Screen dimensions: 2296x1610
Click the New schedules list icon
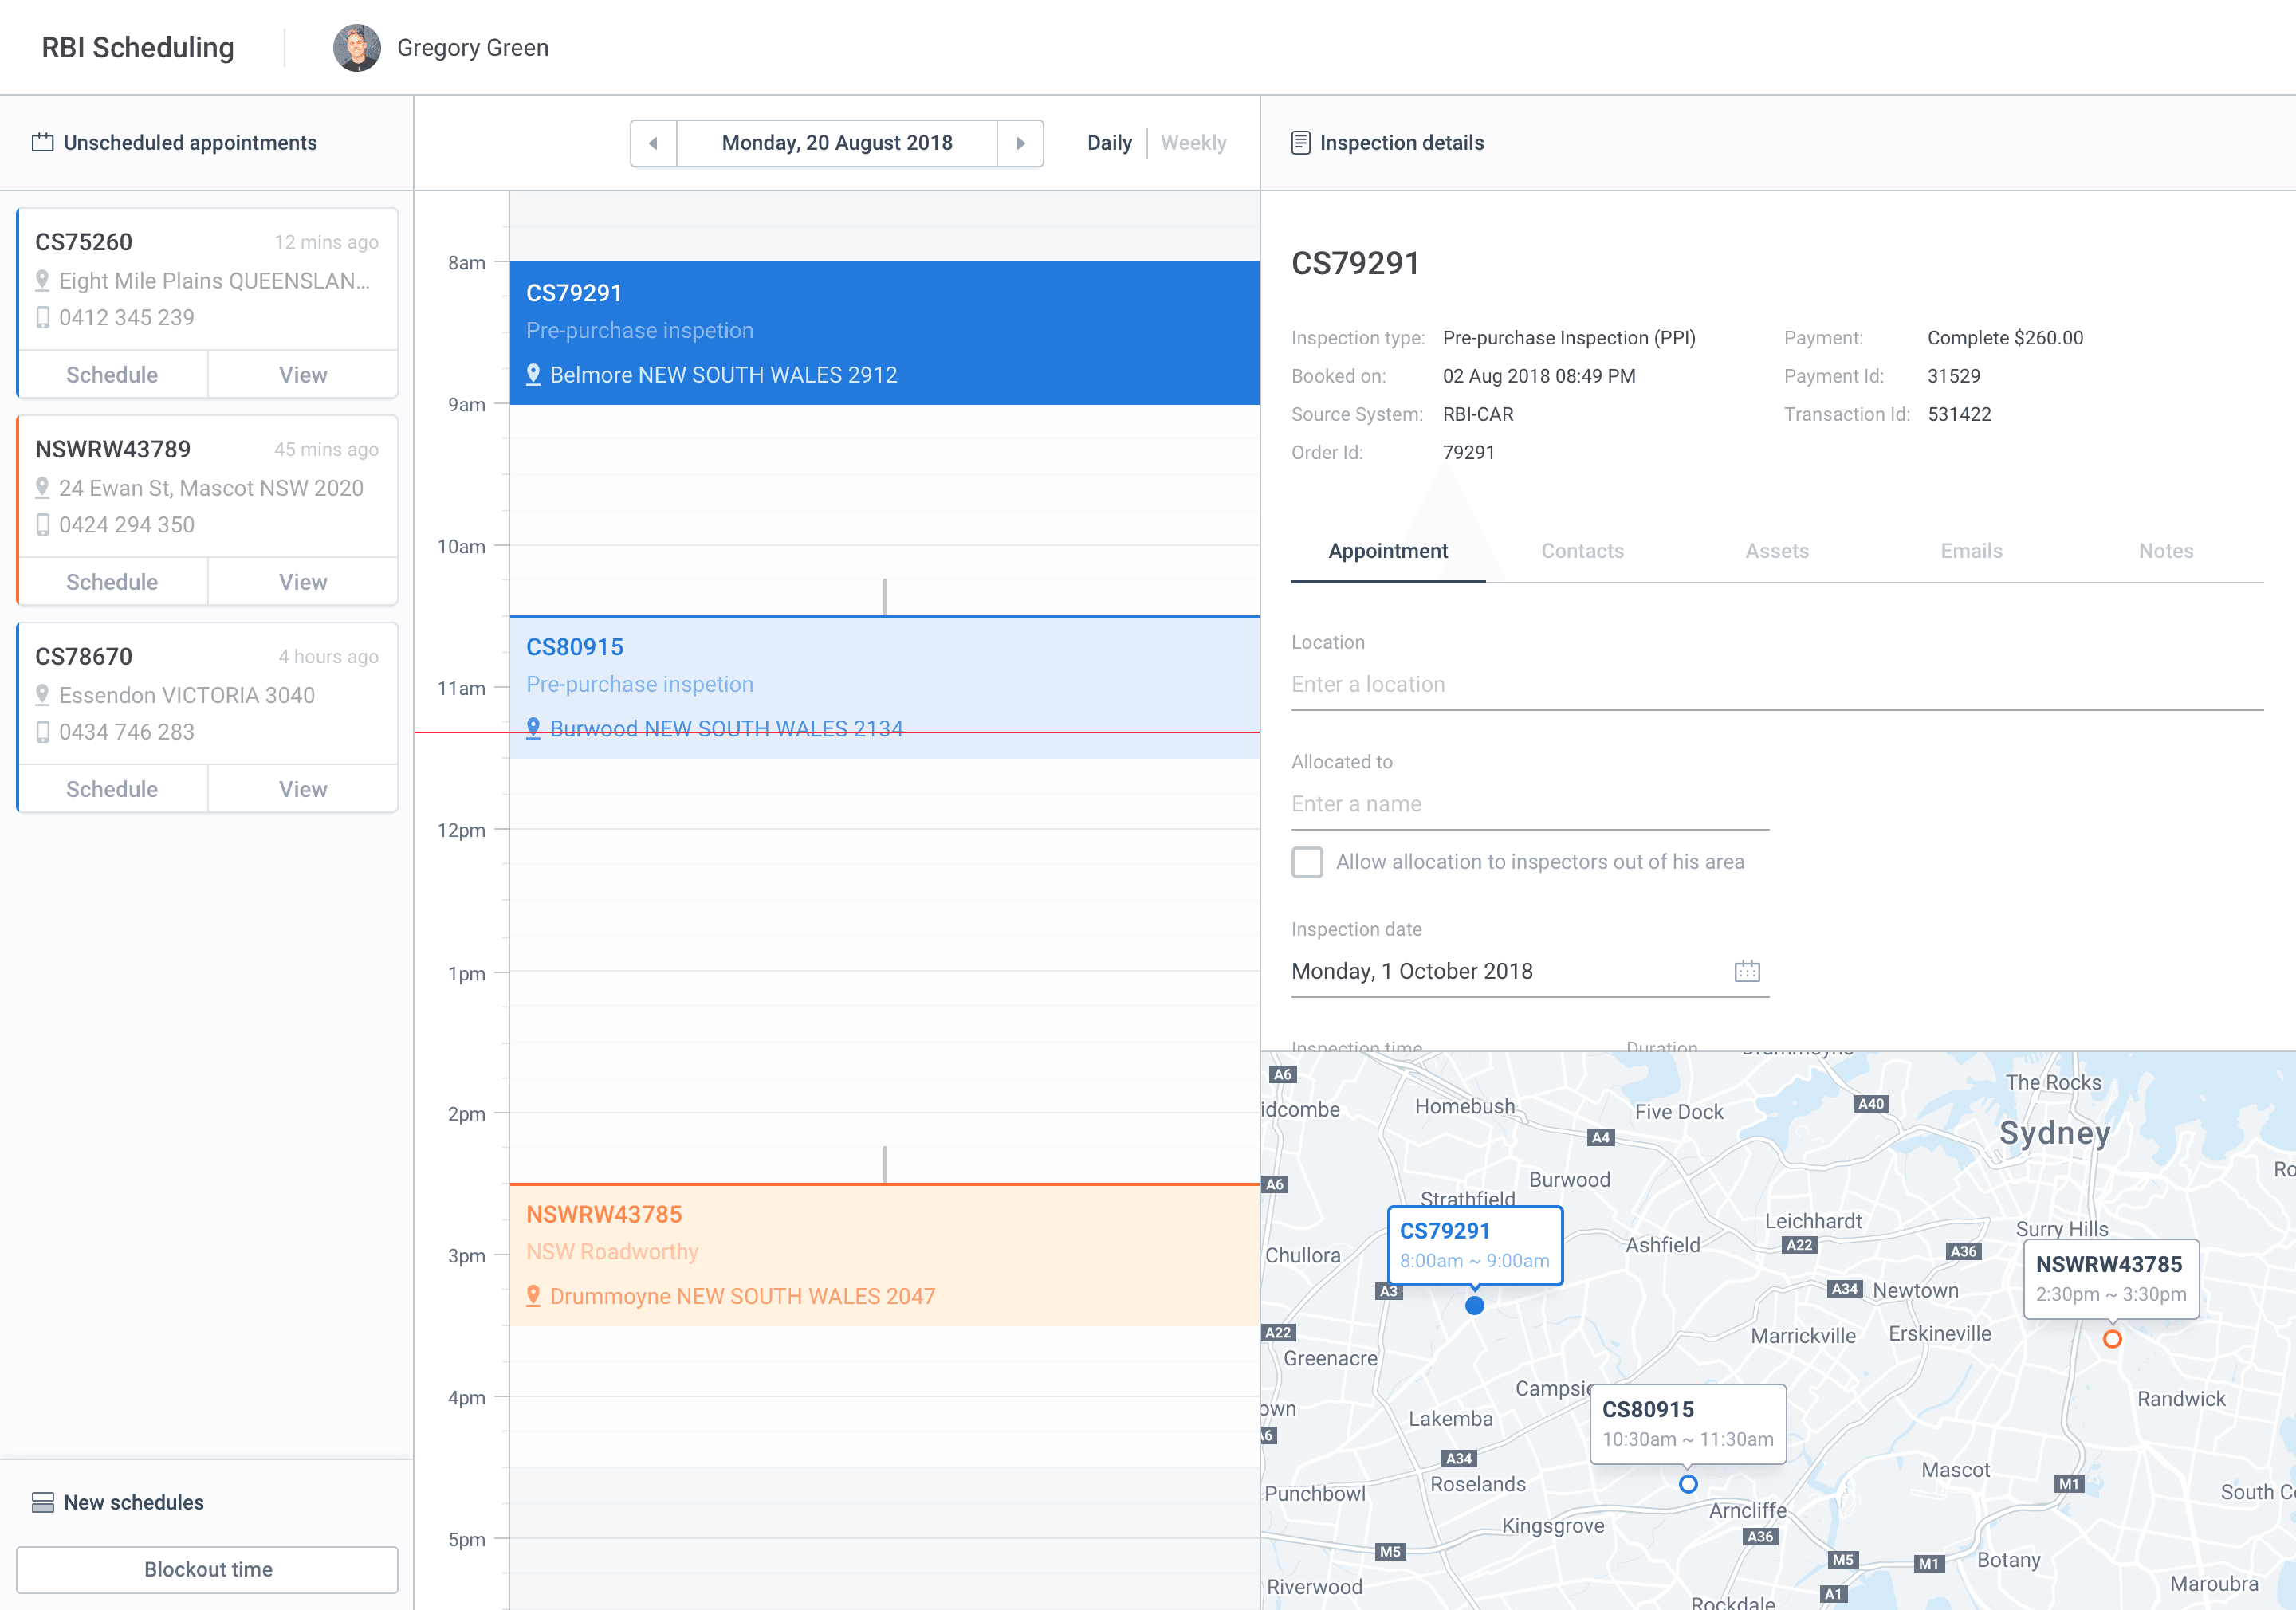[42, 1502]
